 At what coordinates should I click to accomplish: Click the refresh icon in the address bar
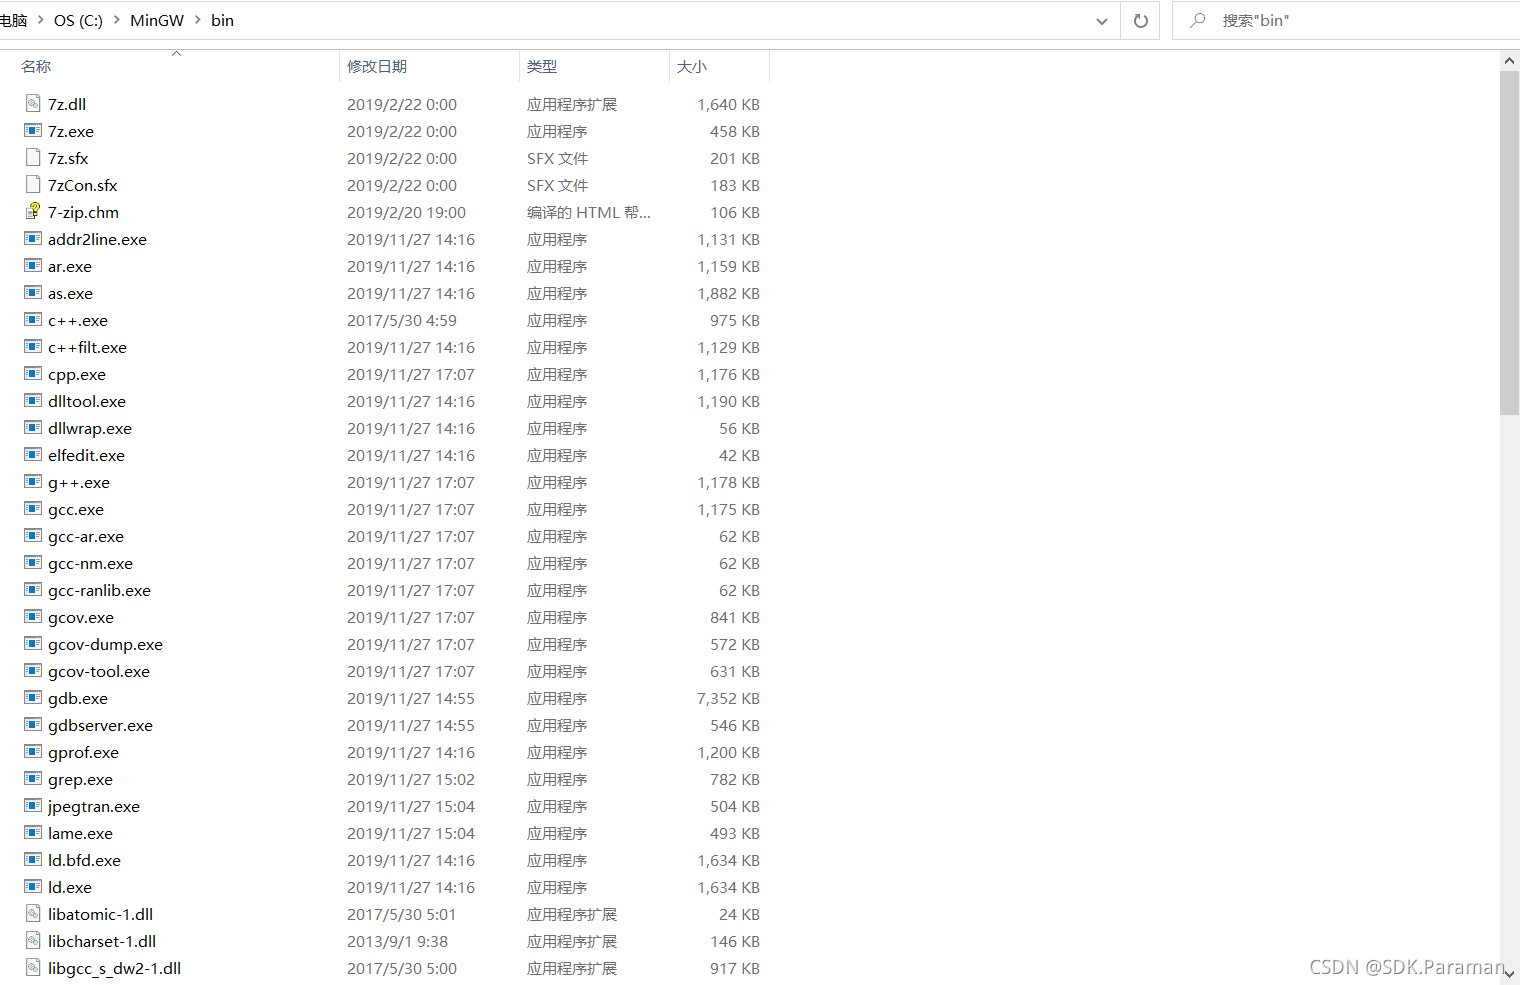pyautogui.click(x=1140, y=20)
